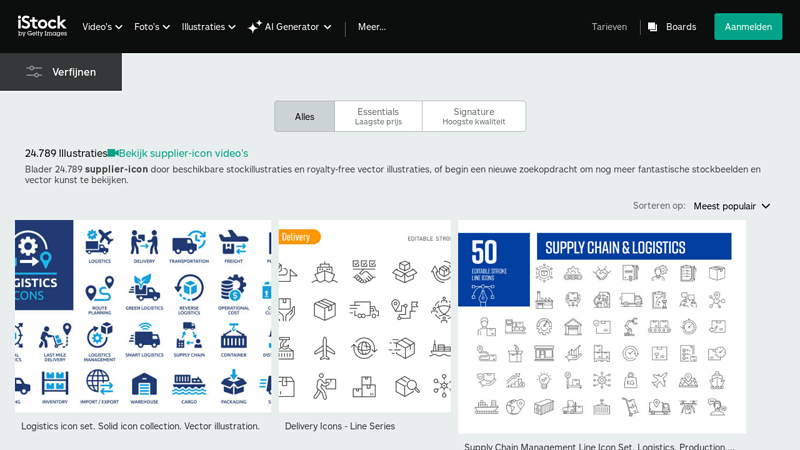Click the green video camera icon
Viewport: 800px width, 450px height.
coord(113,153)
